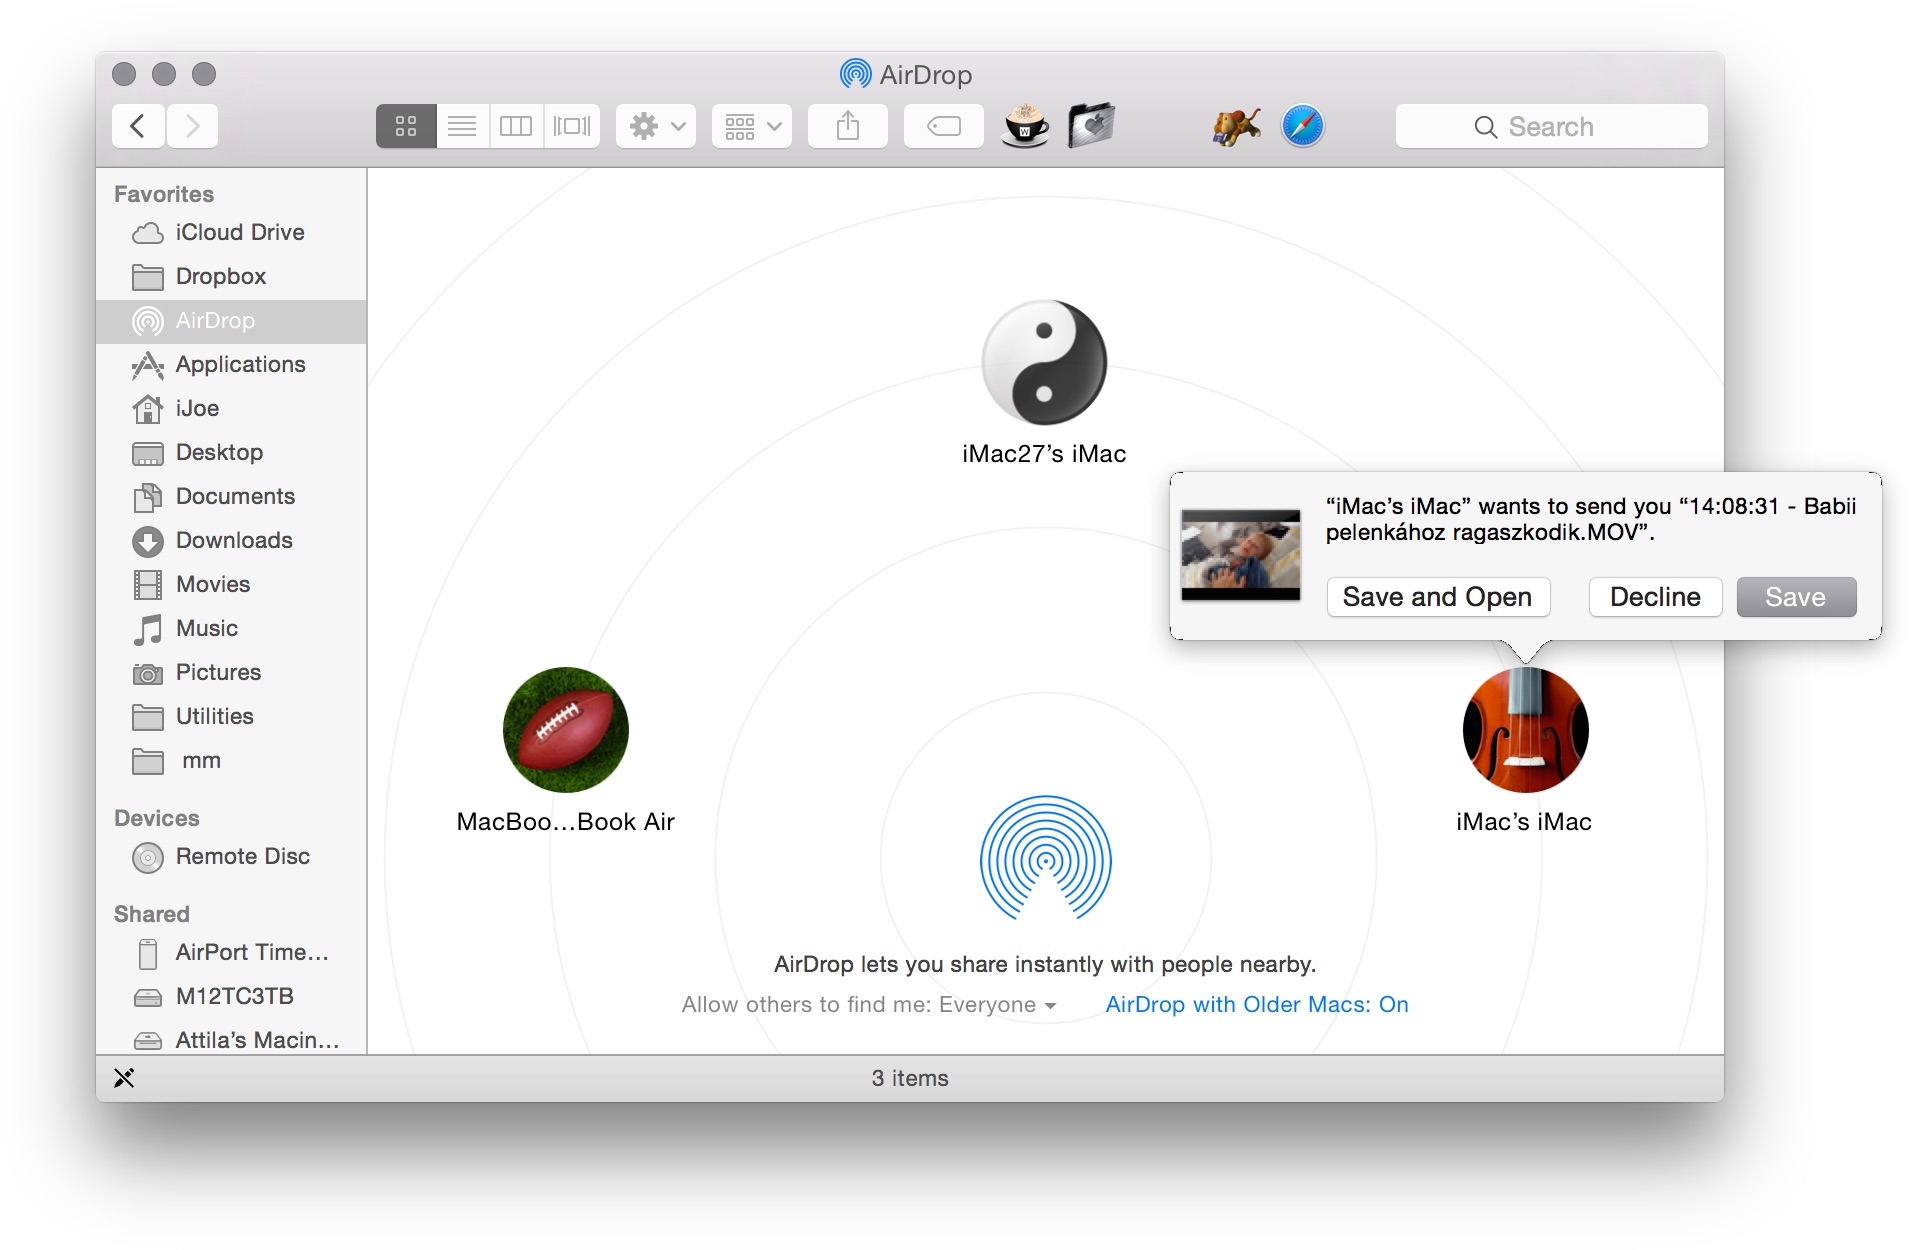The image size is (1911, 1250).
Task: Launch the dog app icon in toolbar
Action: pos(1237,126)
